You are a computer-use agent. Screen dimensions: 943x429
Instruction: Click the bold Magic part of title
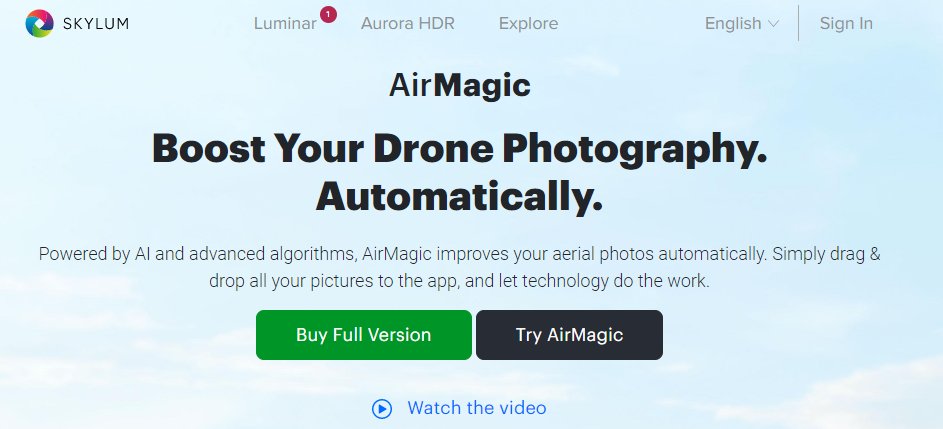[482, 86]
